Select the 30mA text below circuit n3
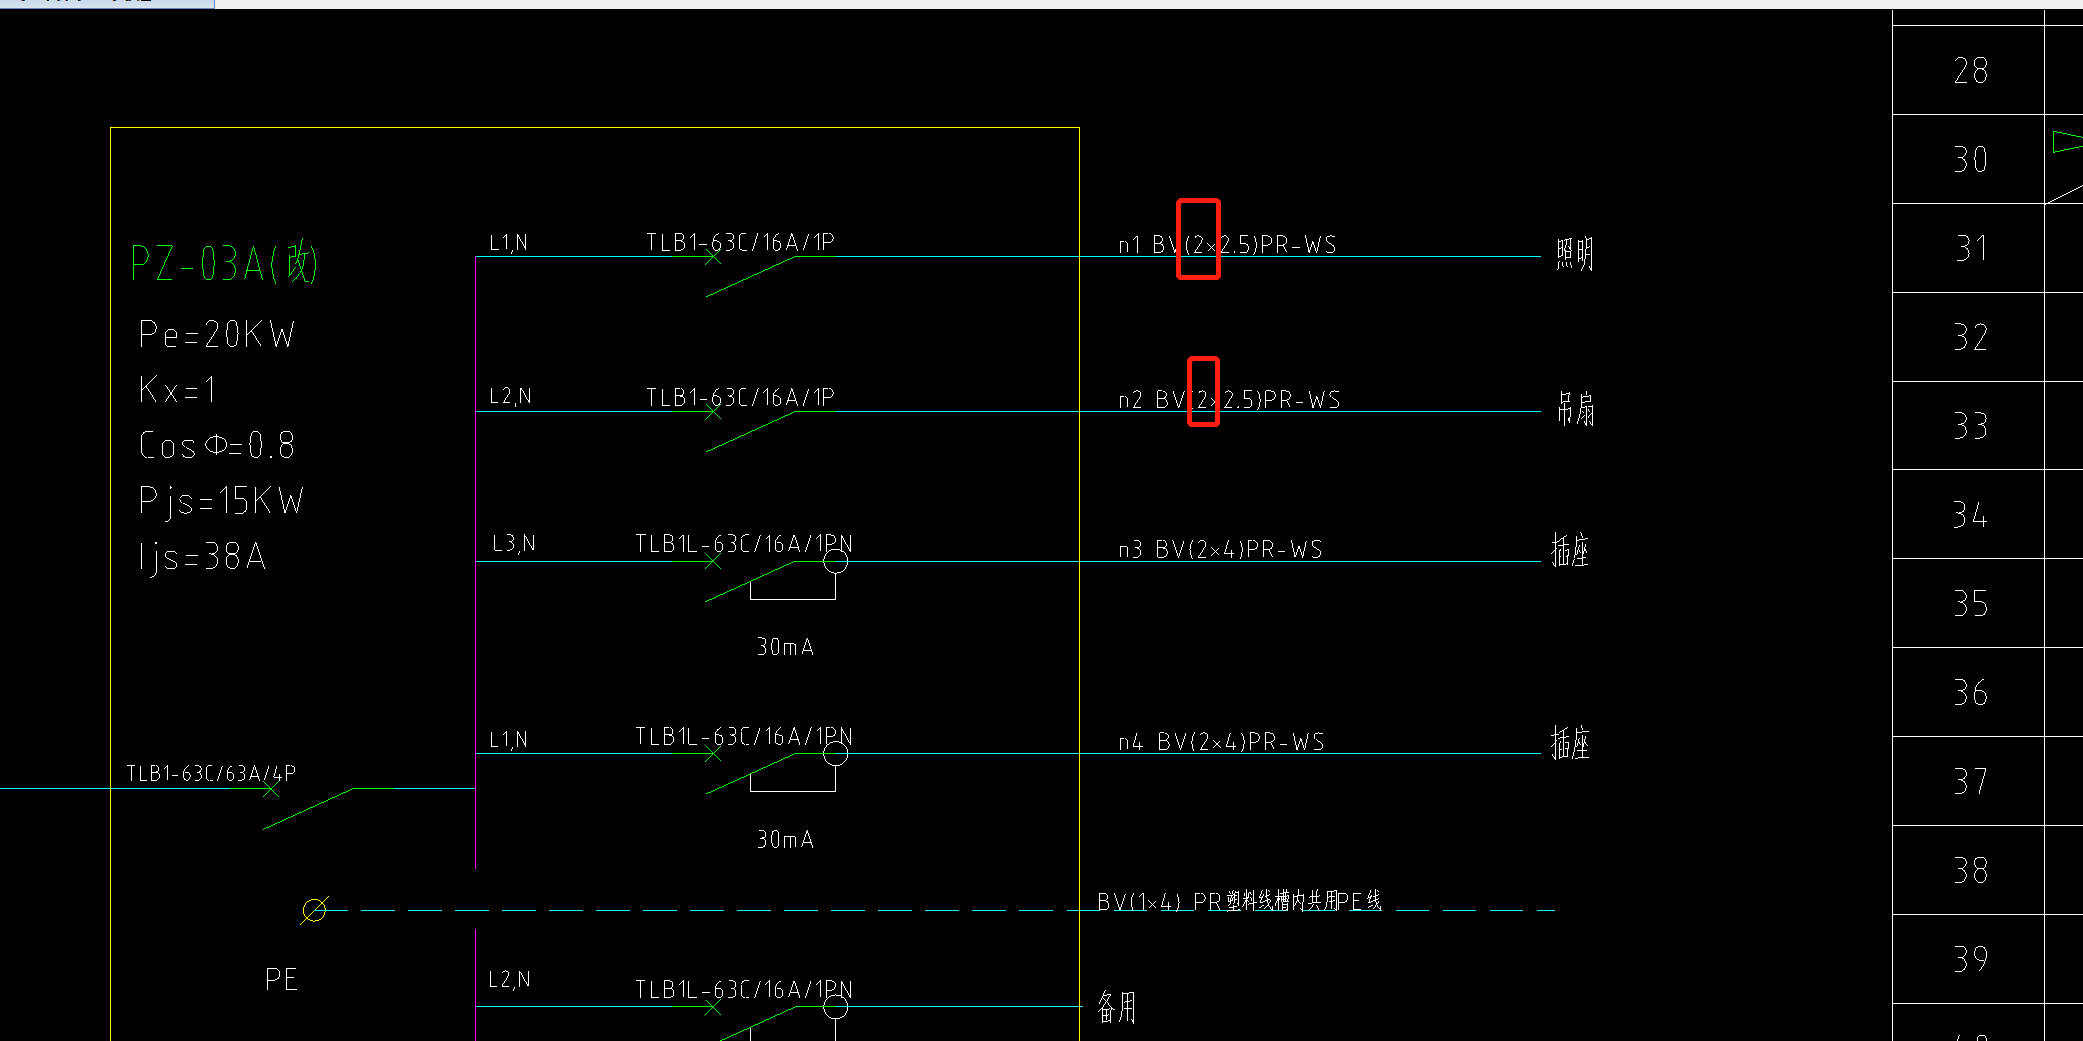 coord(785,647)
